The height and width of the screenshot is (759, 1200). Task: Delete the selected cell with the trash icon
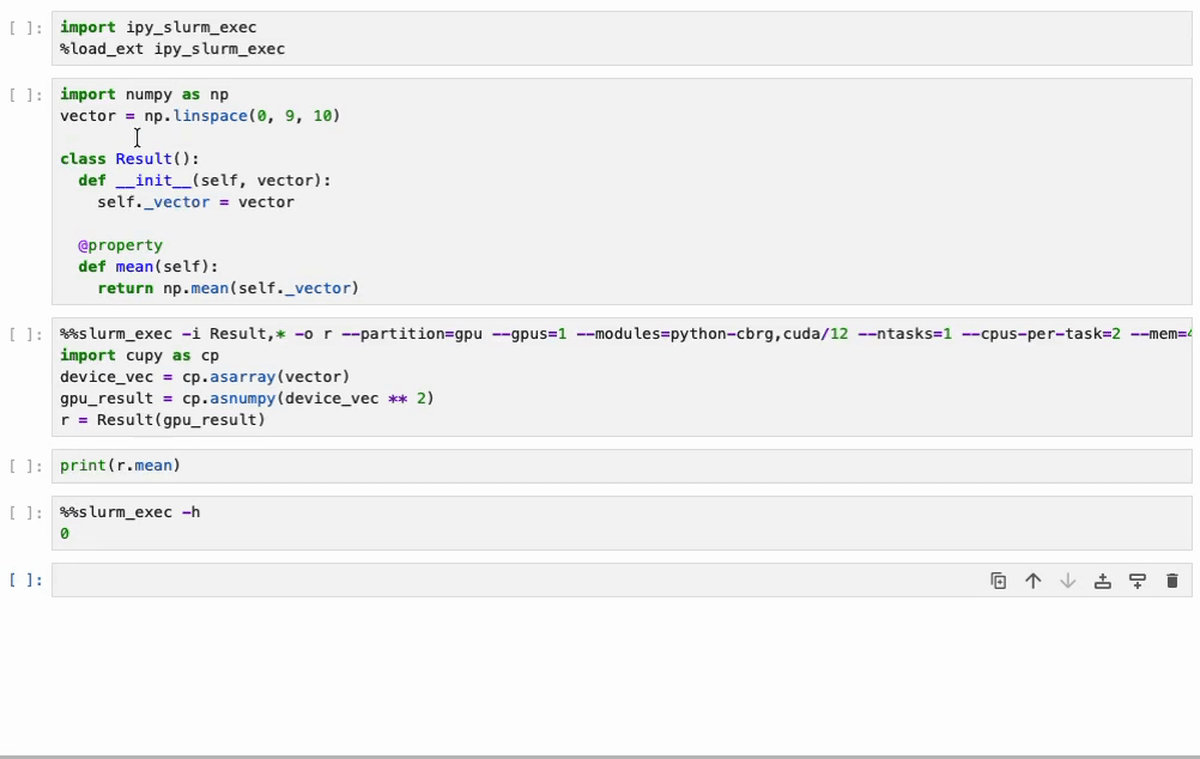(x=1172, y=580)
